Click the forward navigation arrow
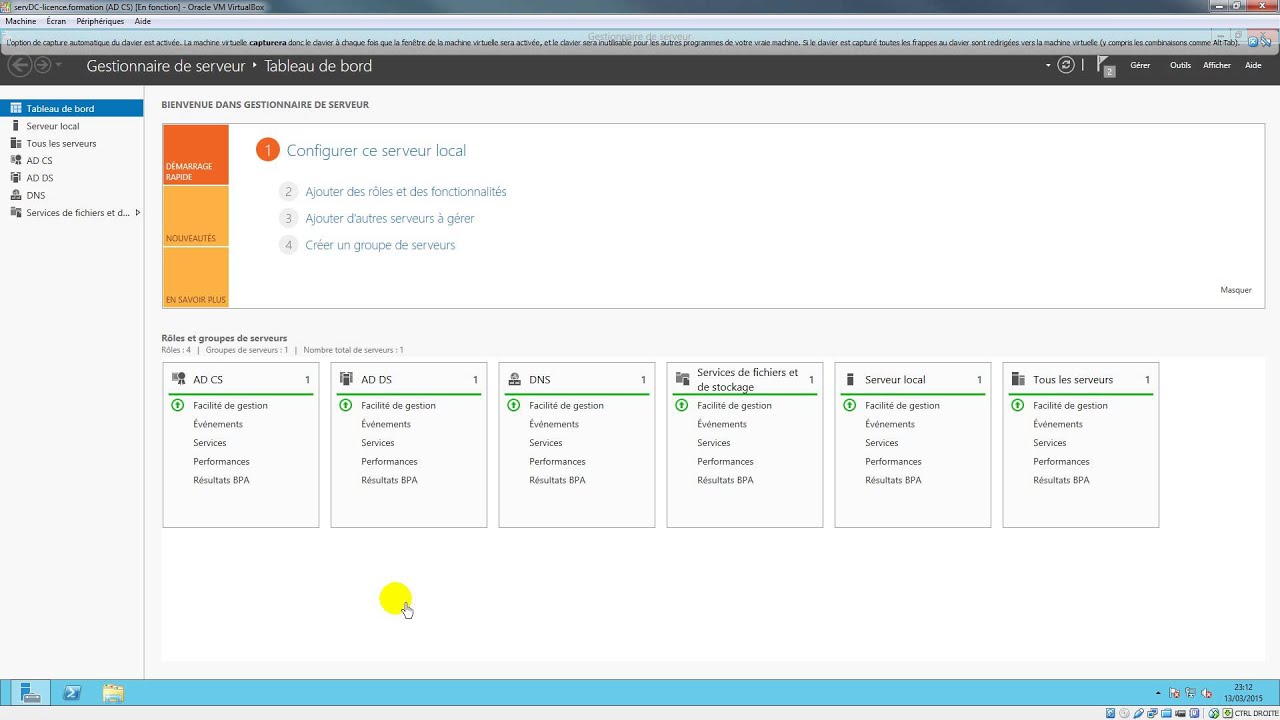 pyautogui.click(x=43, y=65)
